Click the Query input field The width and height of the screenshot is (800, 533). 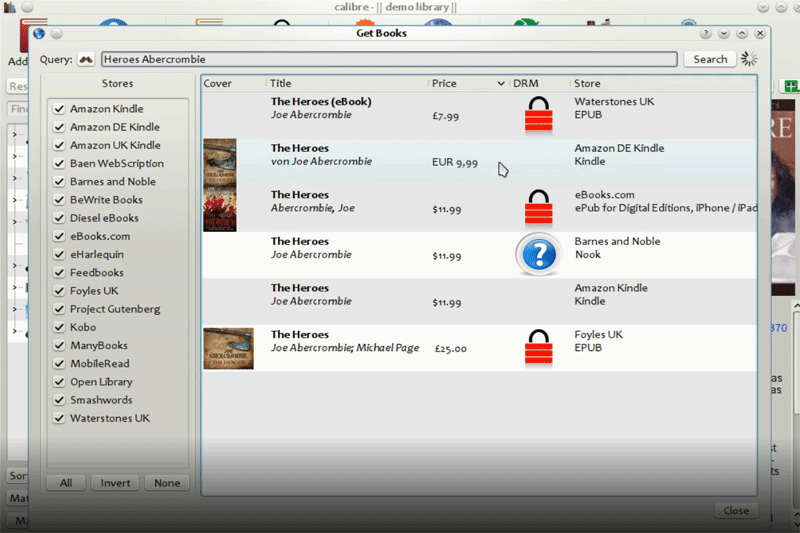coord(389,59)
